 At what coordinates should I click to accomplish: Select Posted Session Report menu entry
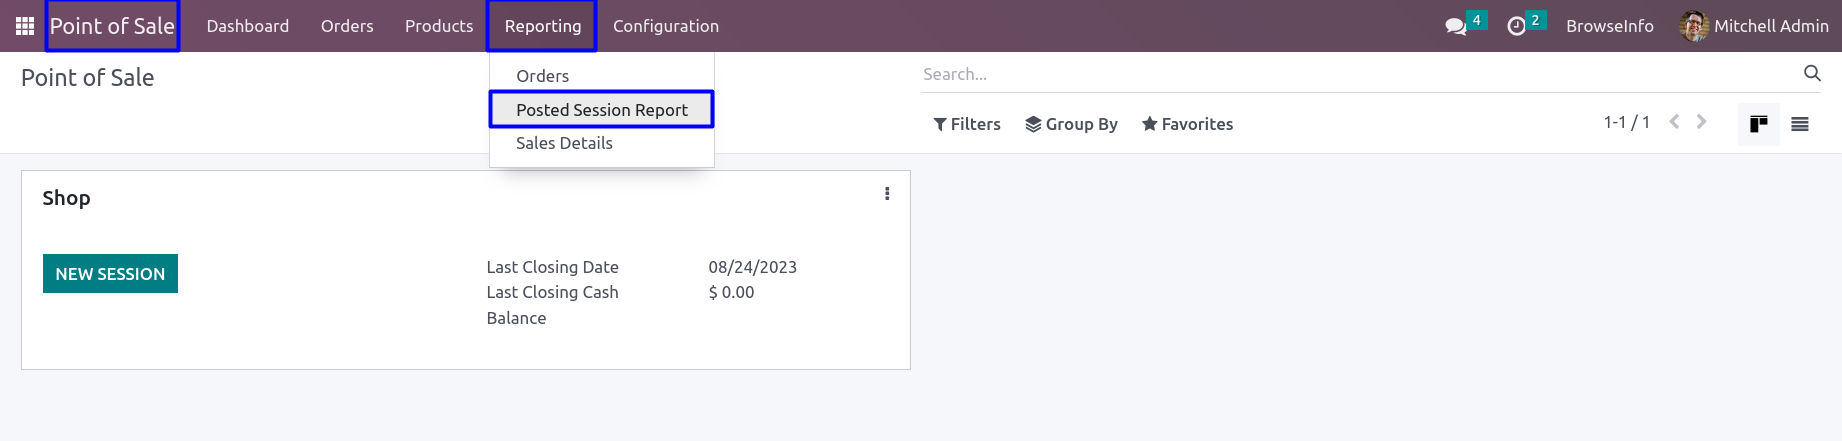[602, 110]
